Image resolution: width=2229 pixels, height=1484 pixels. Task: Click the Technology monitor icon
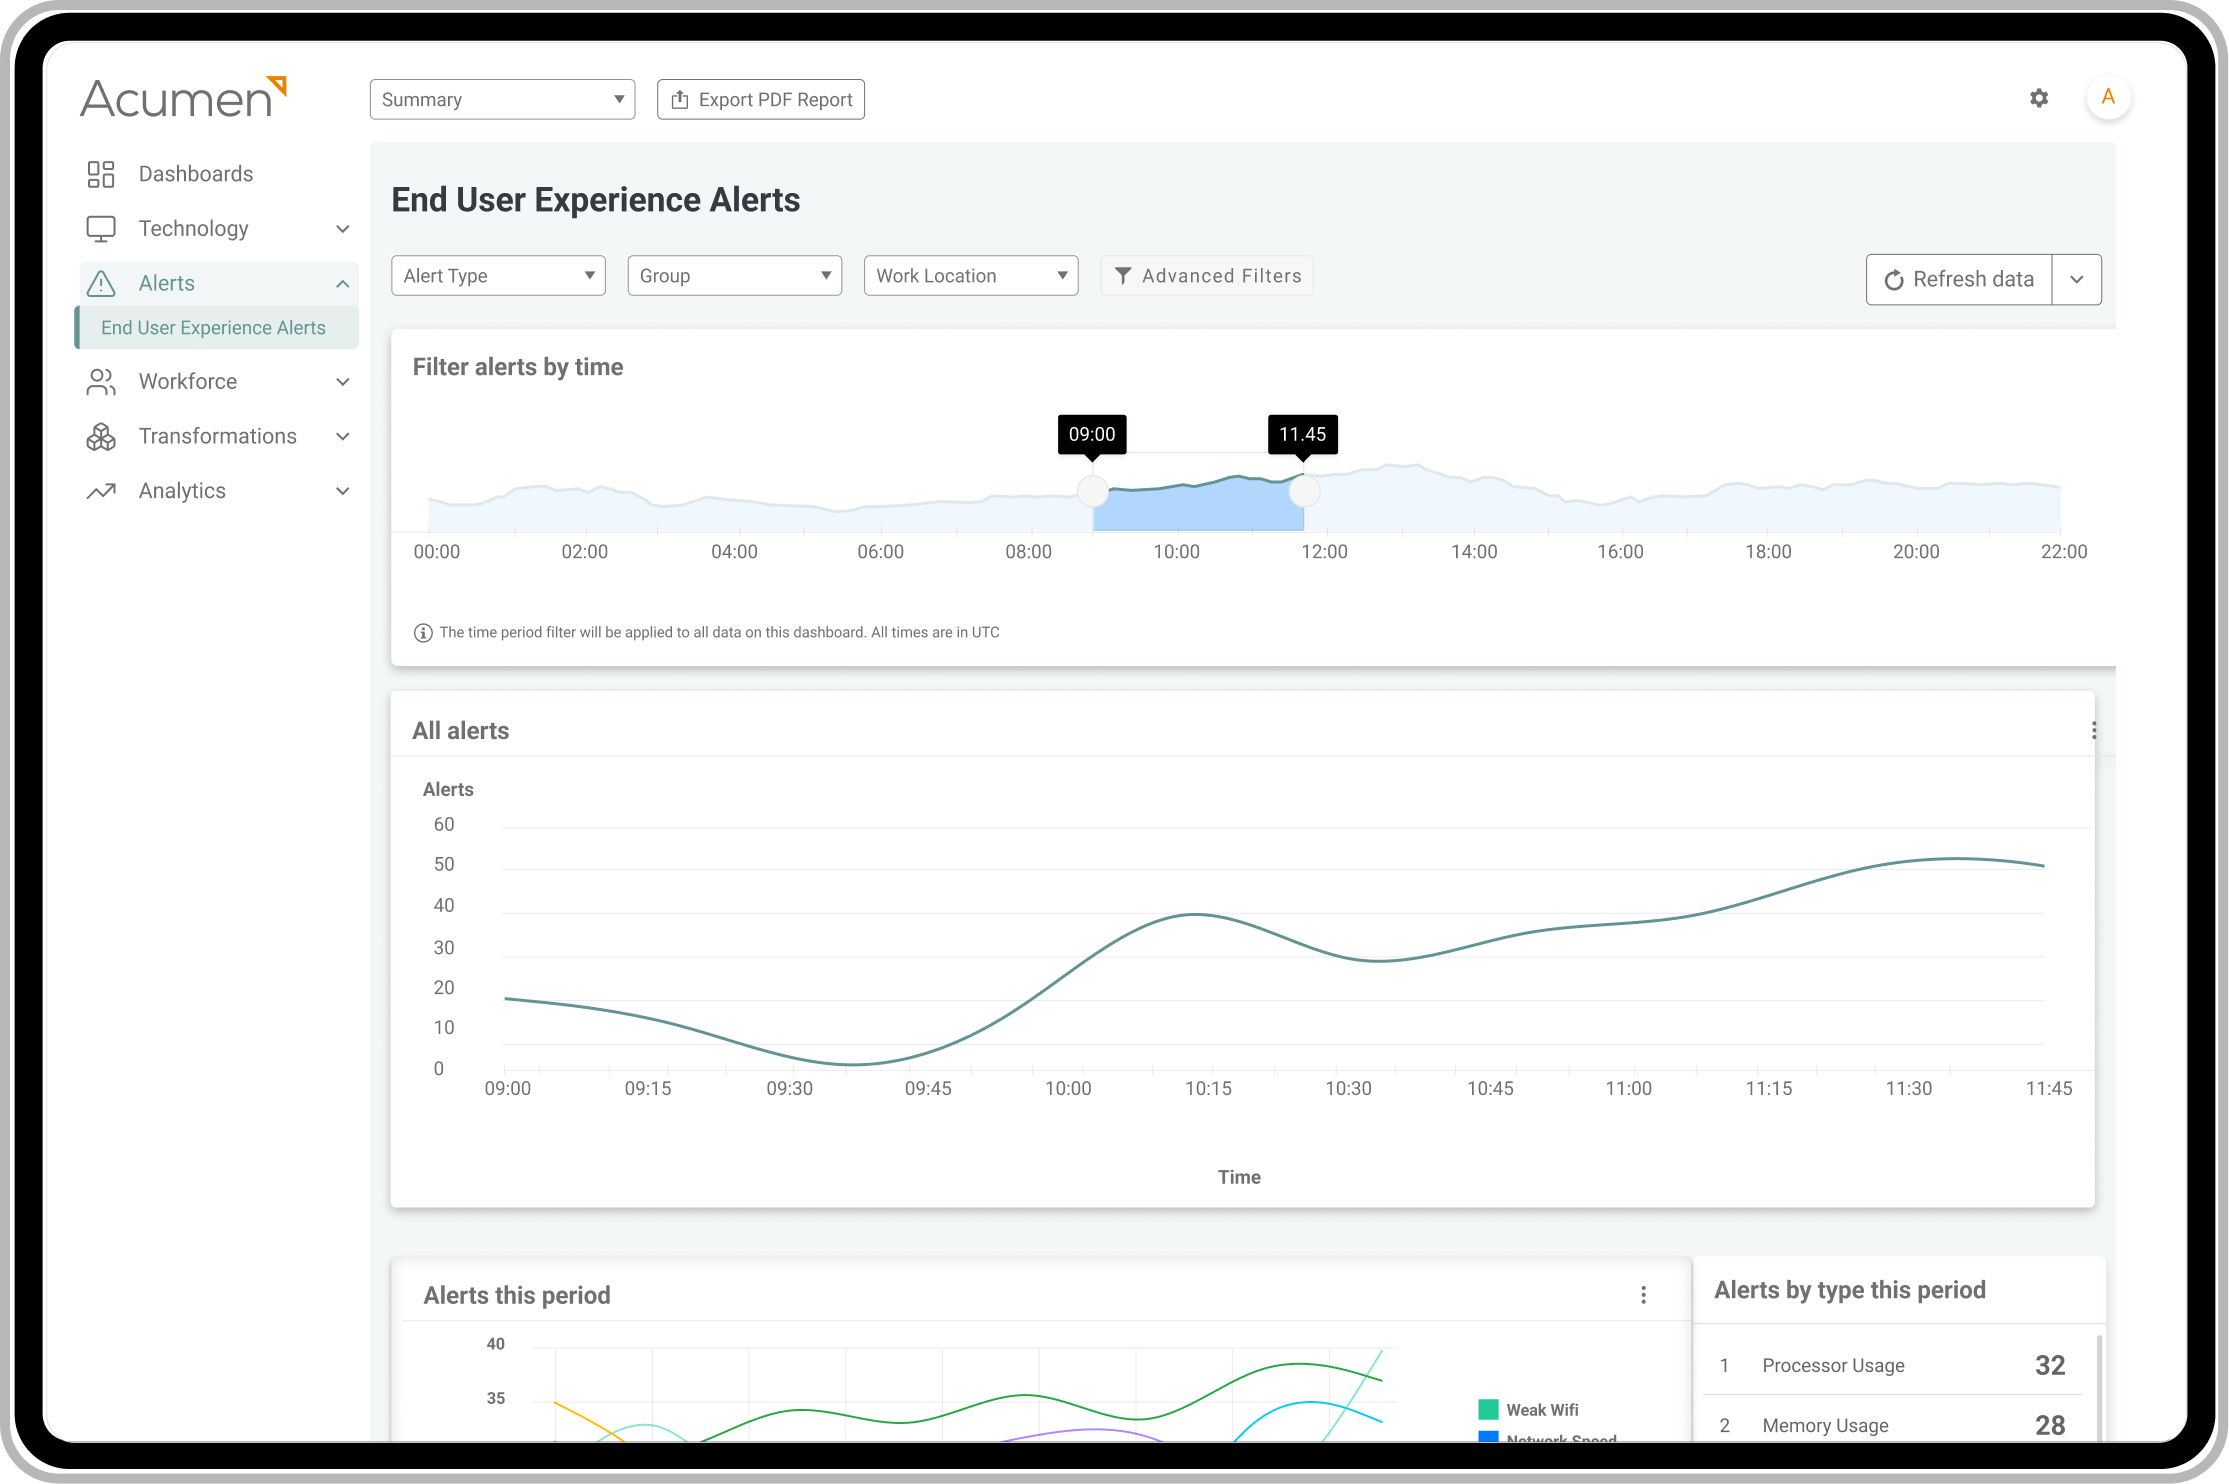[101, 229]
